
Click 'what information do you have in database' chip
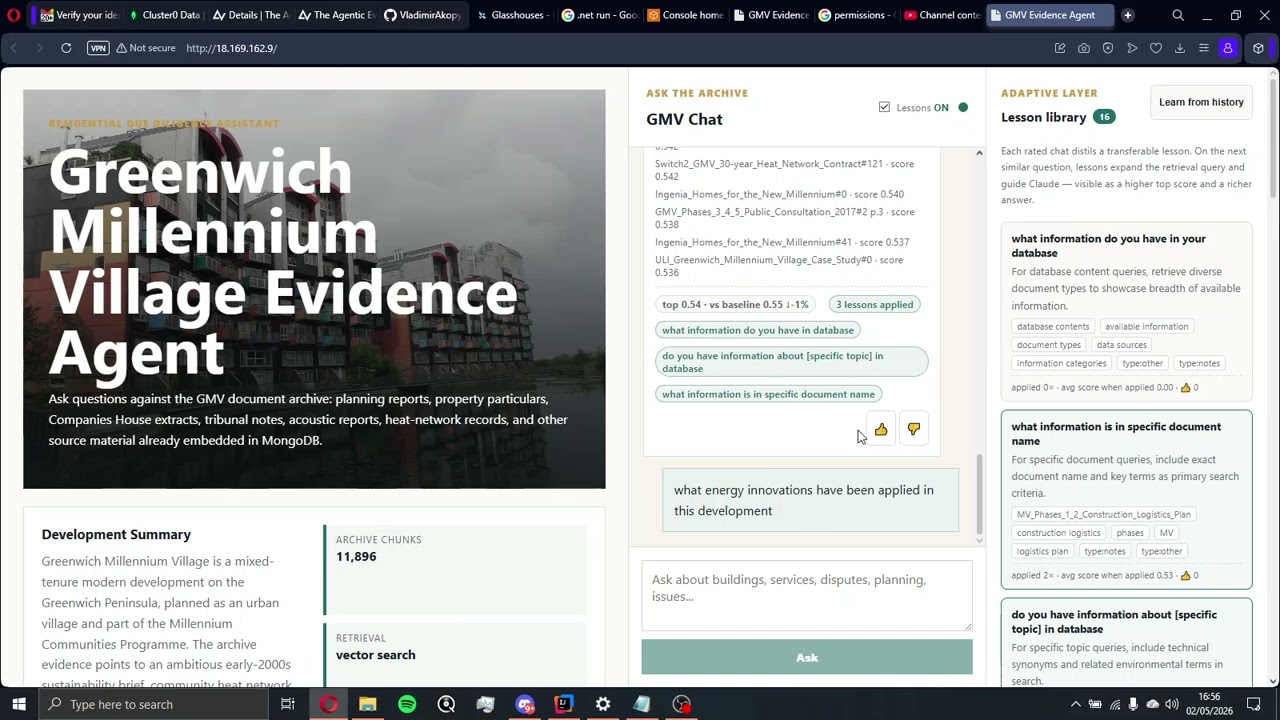coord(758,330)
